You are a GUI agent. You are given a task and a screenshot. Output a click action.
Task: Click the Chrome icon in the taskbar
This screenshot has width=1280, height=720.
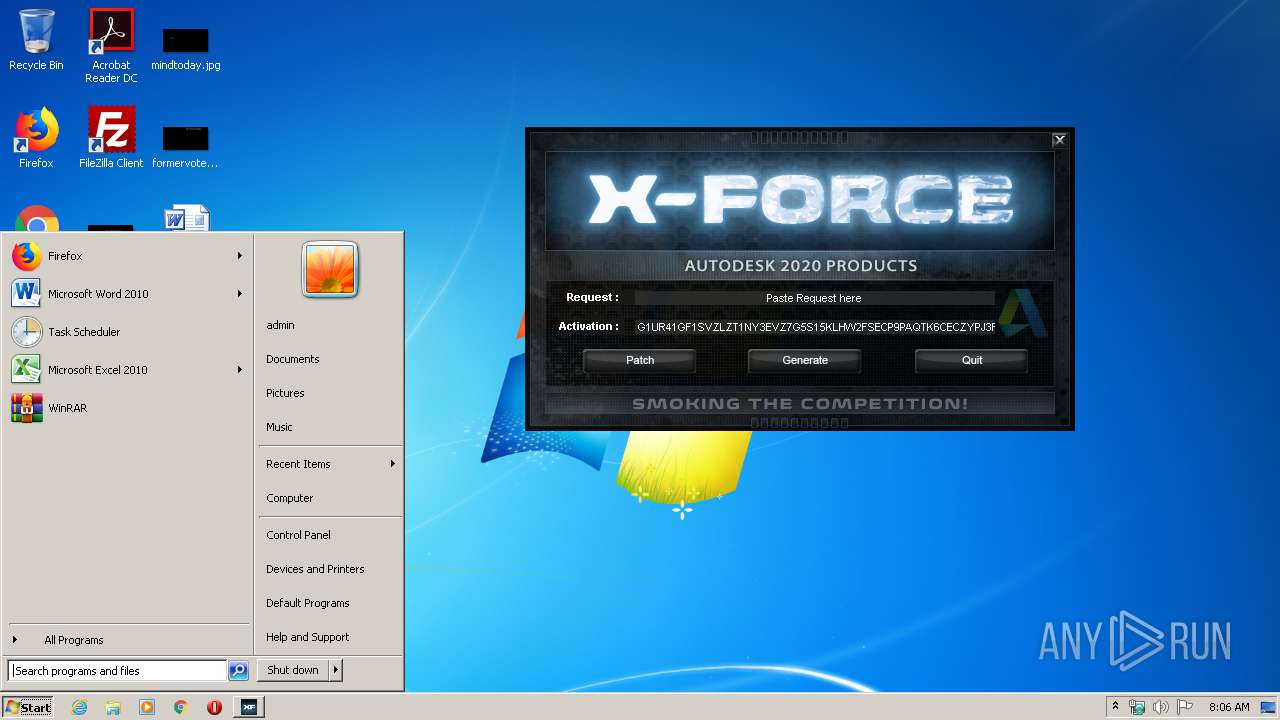181,707
